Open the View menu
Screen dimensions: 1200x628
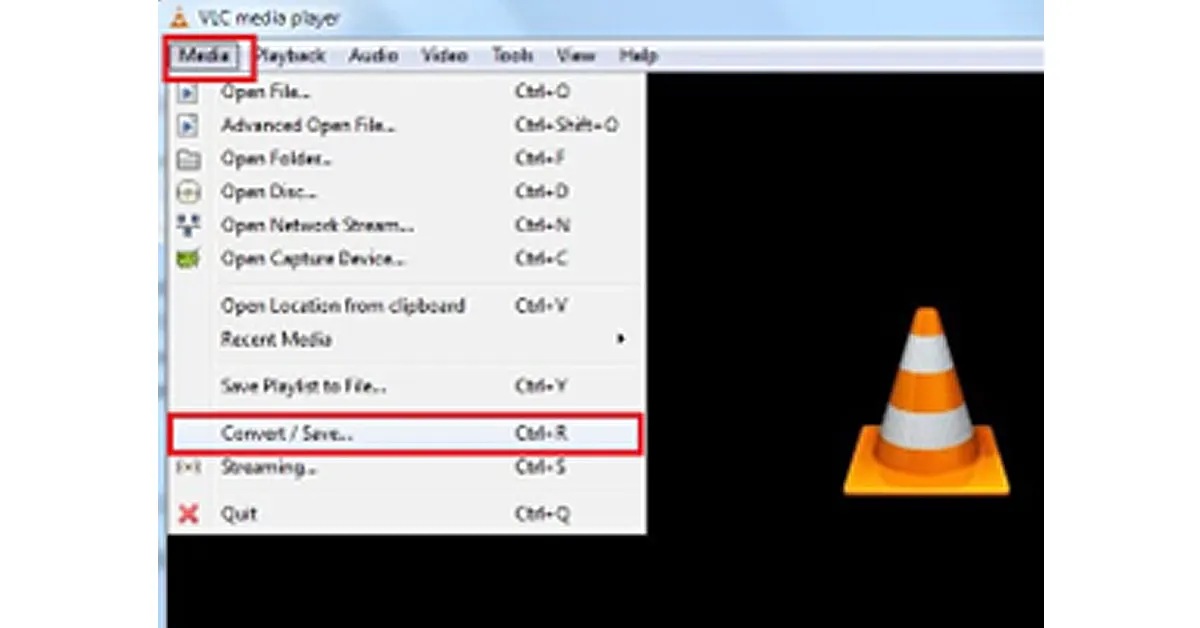click(x=576, y=56)
